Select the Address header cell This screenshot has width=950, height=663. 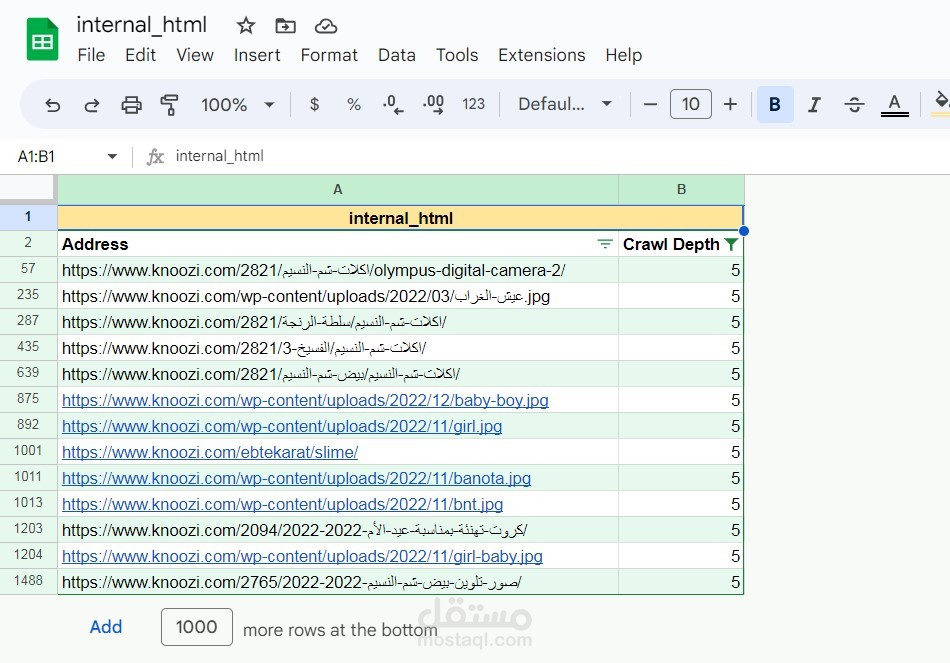click(338, 244)
